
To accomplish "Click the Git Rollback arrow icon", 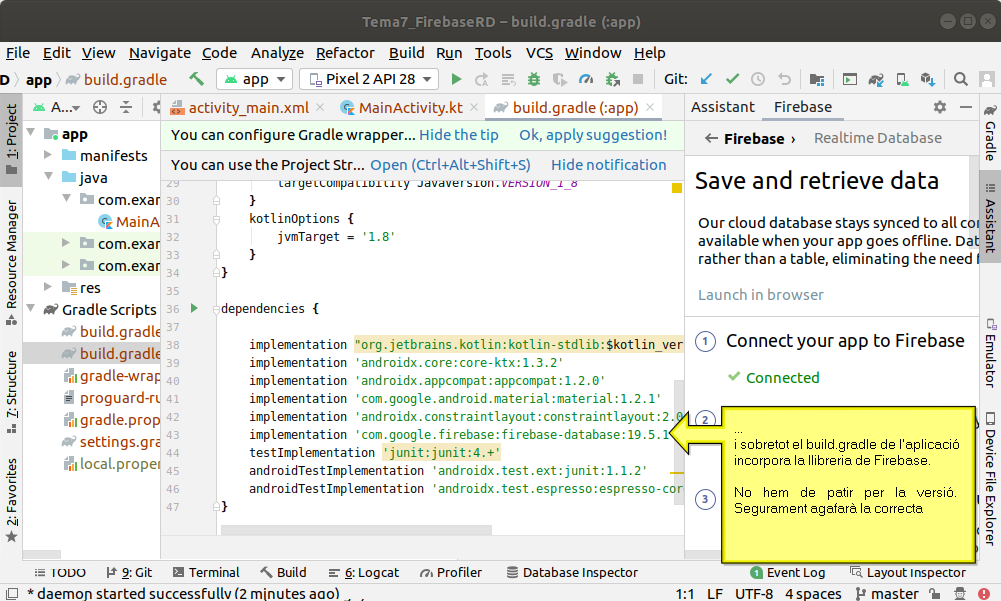I will click(x=784, y=79).
